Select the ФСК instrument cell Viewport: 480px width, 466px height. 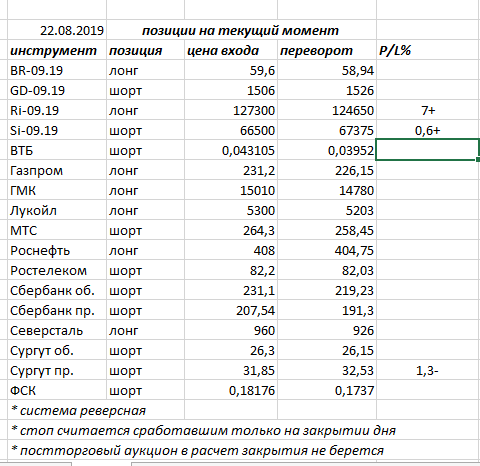57,390
